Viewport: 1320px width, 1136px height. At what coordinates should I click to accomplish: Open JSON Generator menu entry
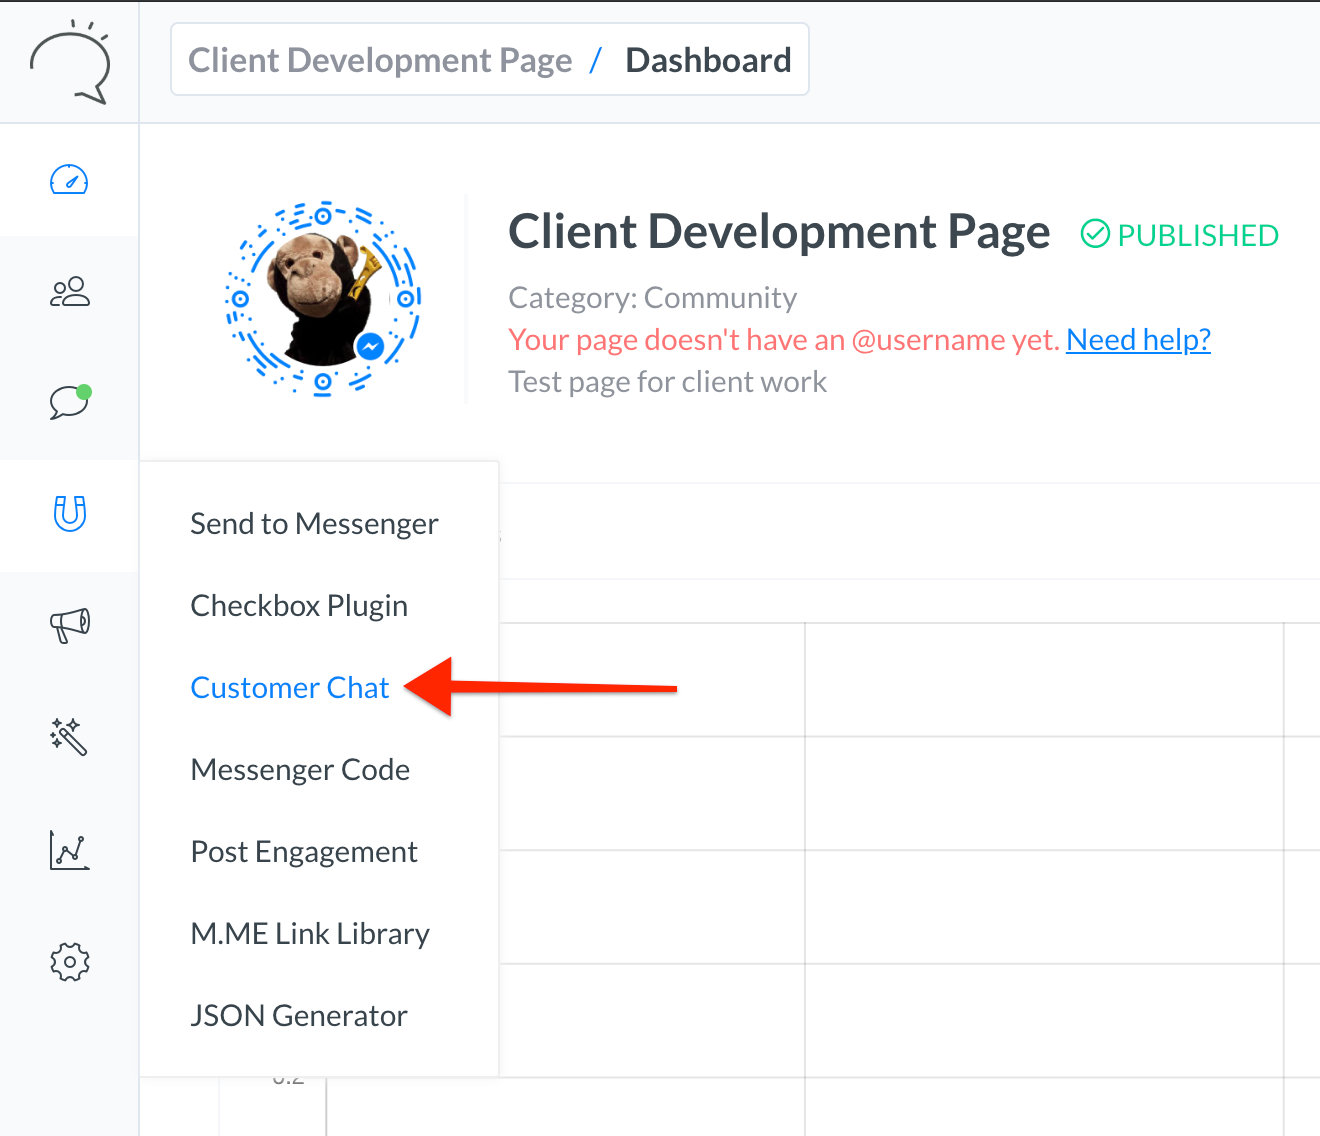coord(299,1016)
